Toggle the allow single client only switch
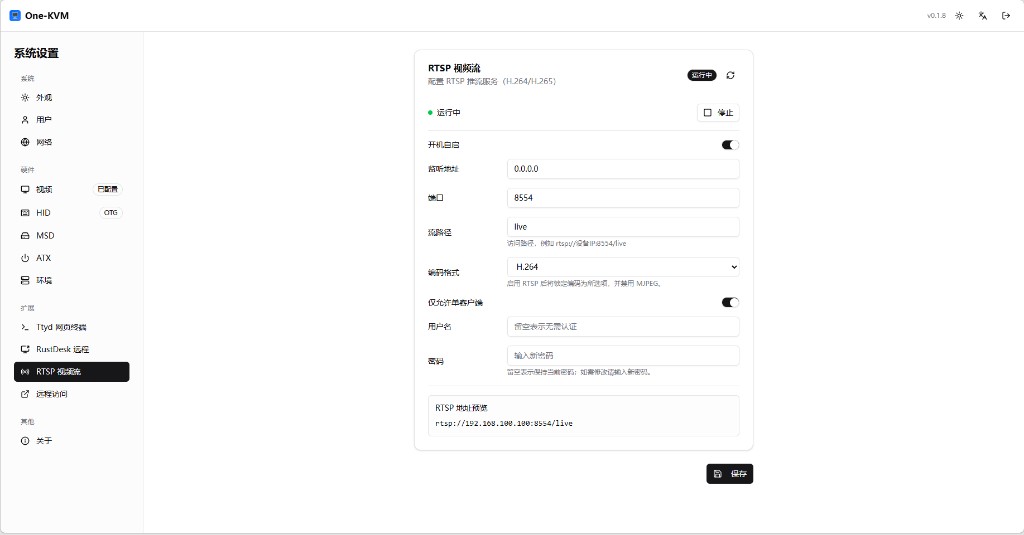The height and width of the screenshot is (535, 1024). click(730, 302)
